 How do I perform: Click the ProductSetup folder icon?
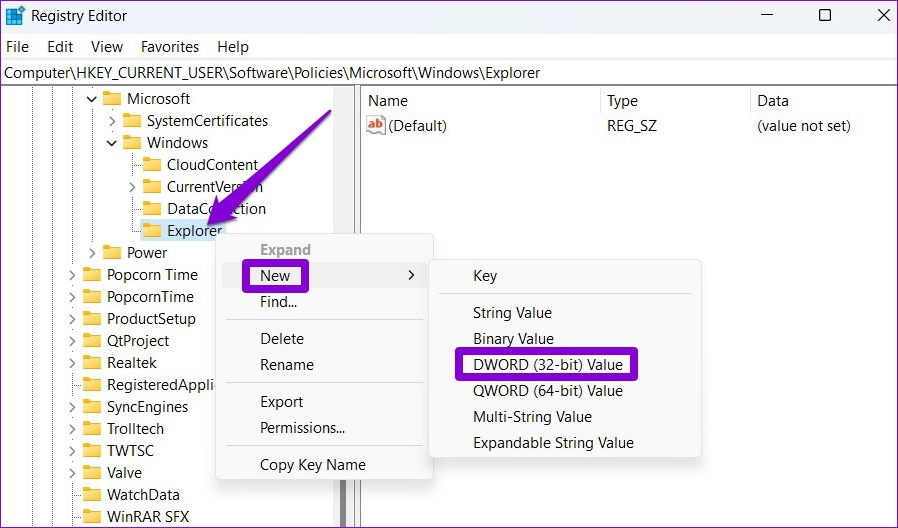tap(92, 318)
